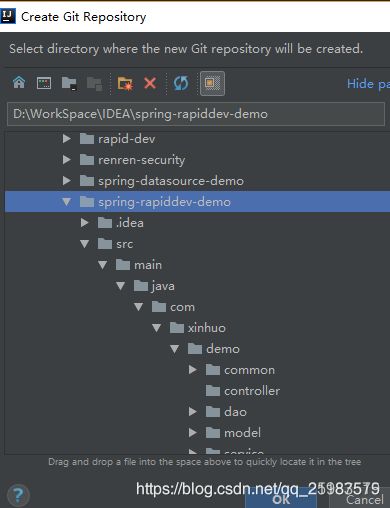Go to the Home directory icon
Screen dimensions: 390x508
coord(19,82)
